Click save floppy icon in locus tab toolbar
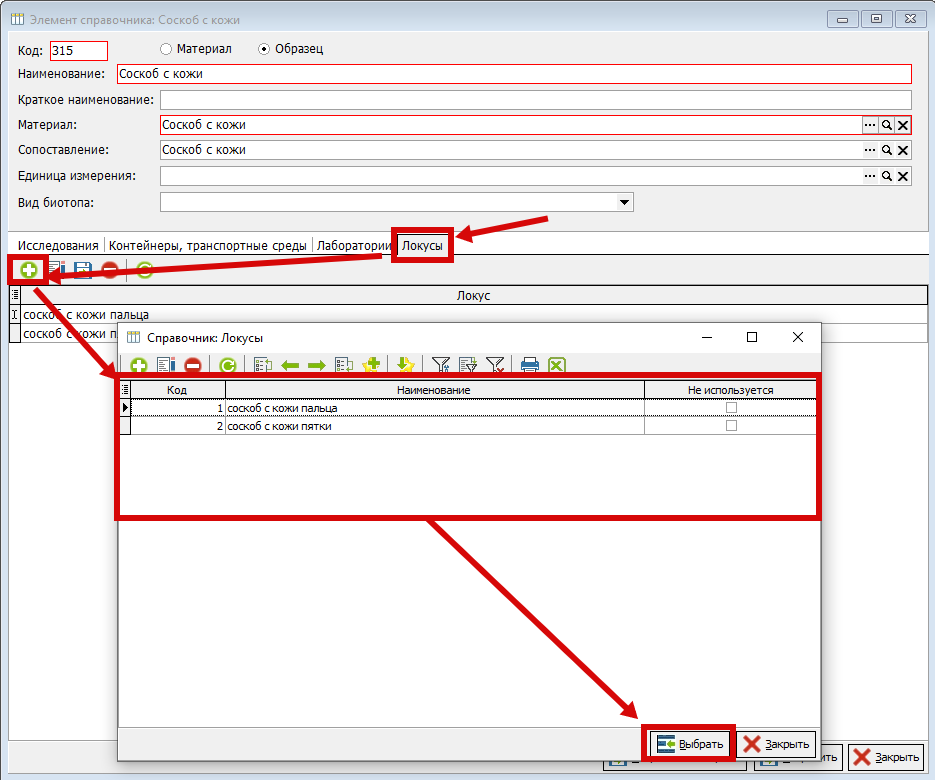This screenshot has width=935, height=780. (x=83, y=270)
